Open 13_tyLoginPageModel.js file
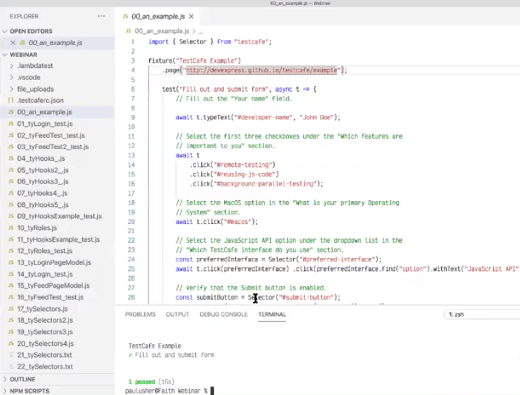The image size is (520, 395). 54,262
